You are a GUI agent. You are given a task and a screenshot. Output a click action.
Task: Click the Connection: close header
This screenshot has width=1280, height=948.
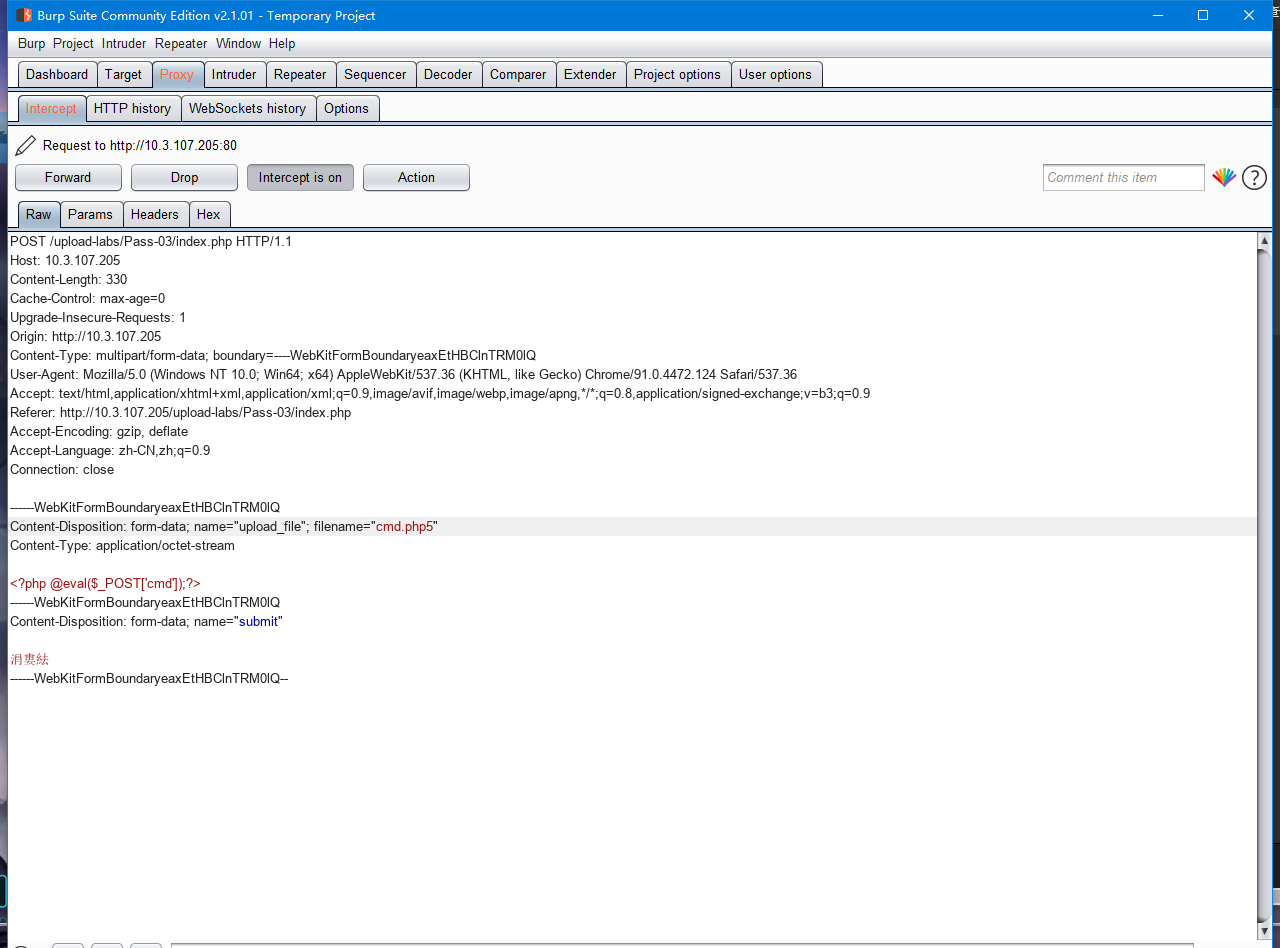tap(62, 469)
